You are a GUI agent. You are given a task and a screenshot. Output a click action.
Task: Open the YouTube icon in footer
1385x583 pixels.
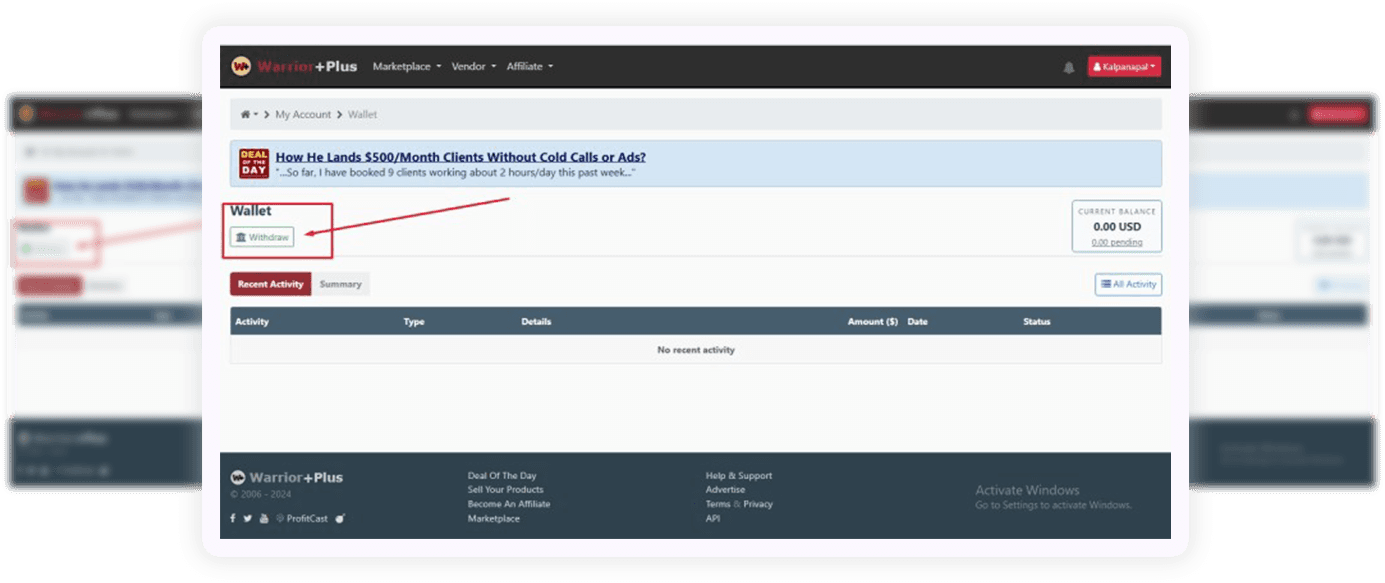click(264, 518)
